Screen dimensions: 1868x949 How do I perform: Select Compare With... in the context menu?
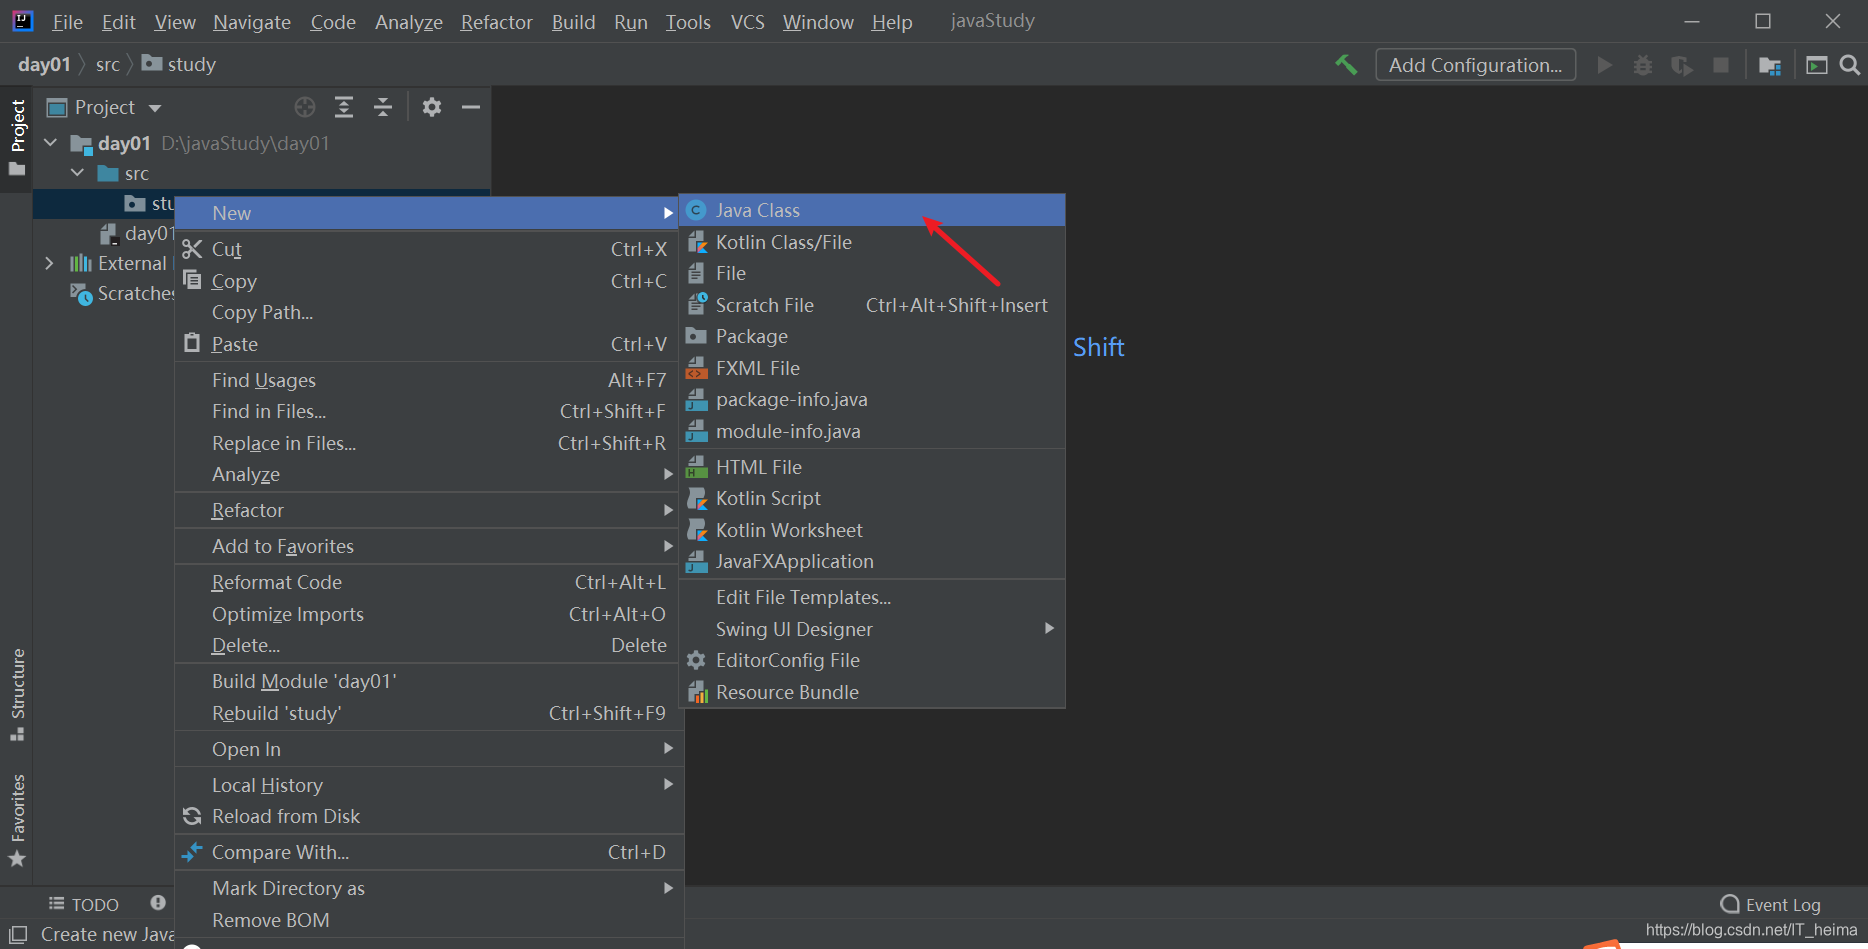point(429,852)
